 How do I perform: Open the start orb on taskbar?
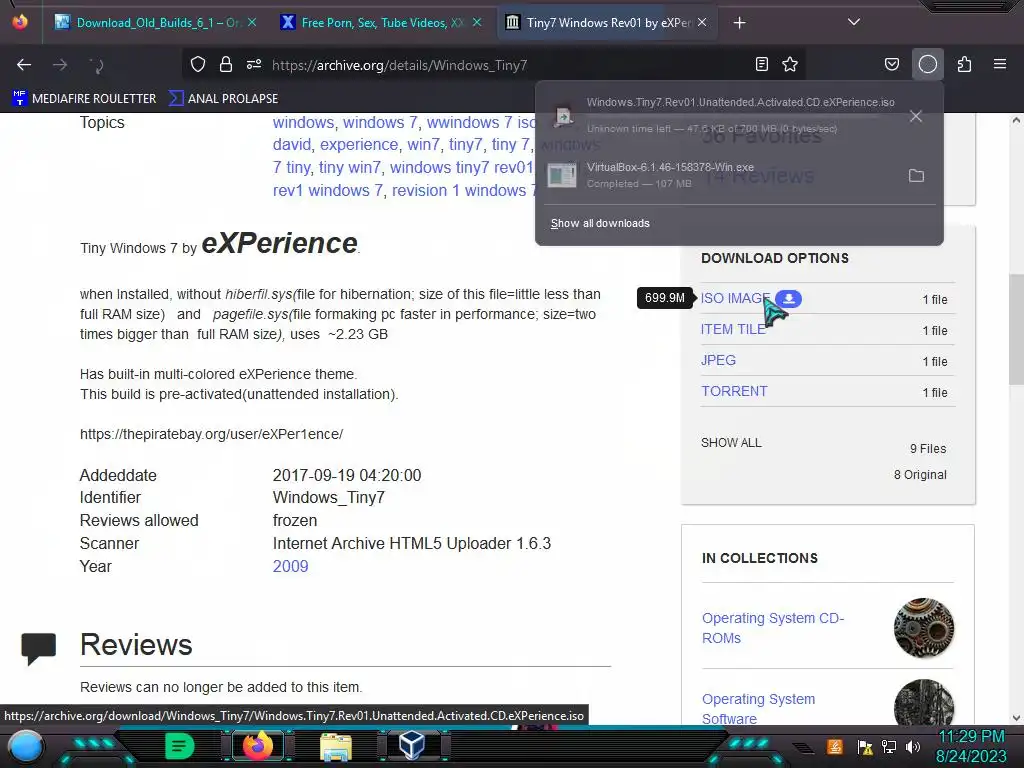[x=26, y=746]
